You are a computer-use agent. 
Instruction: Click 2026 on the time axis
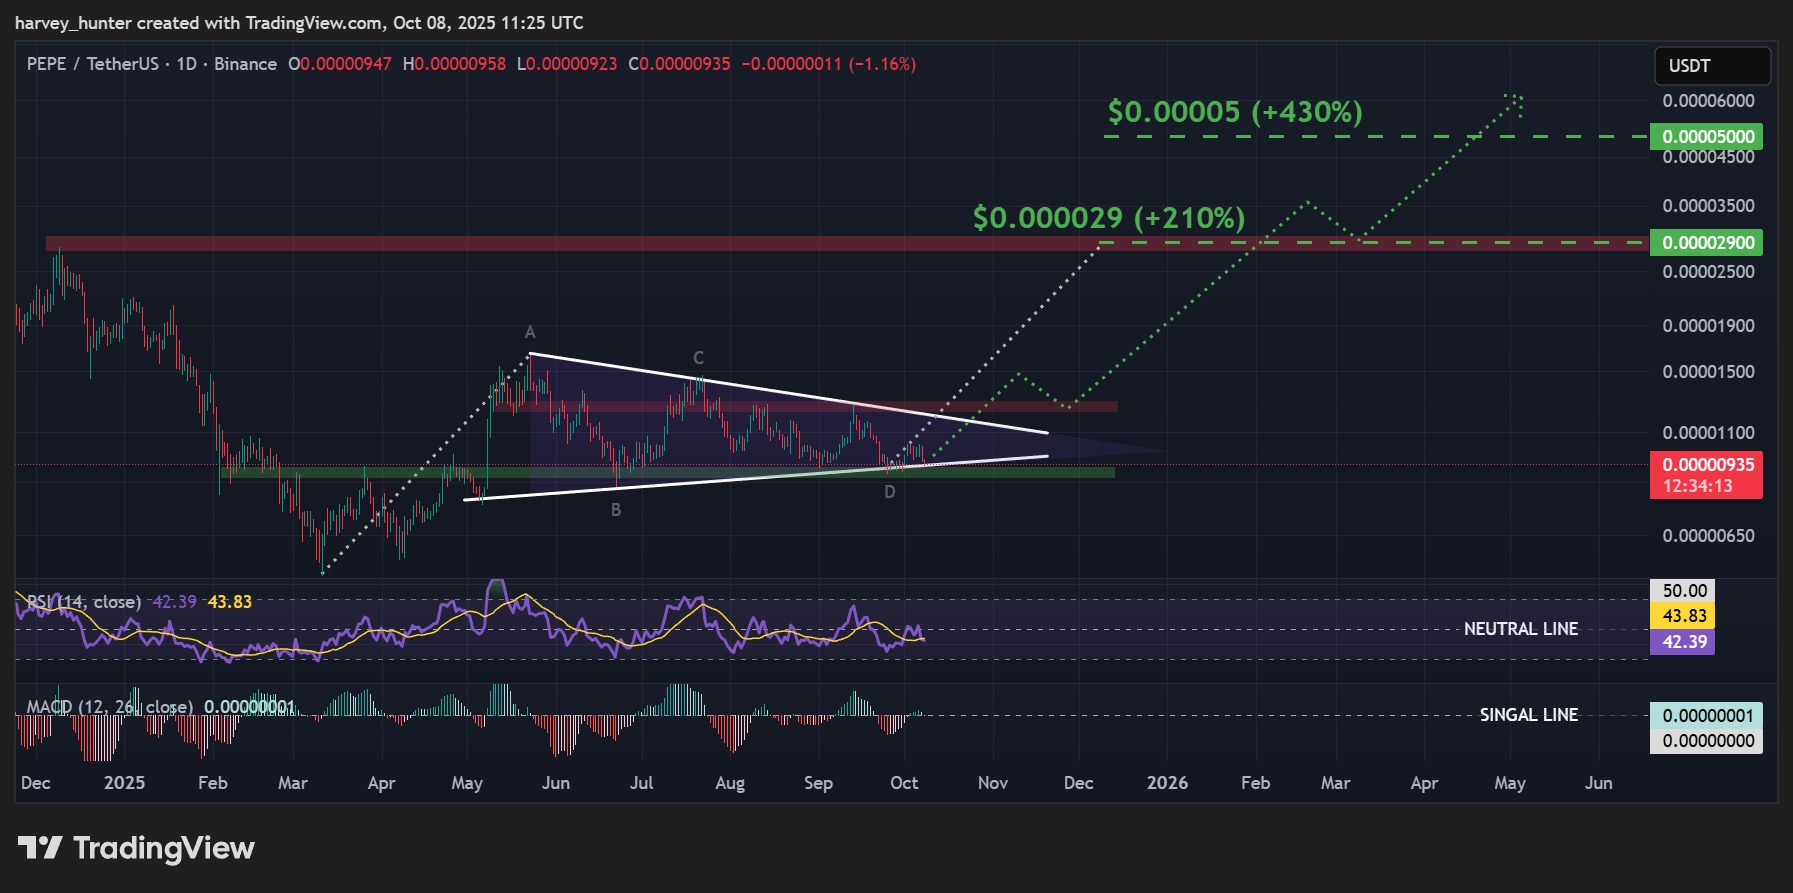coord(1167,783)
